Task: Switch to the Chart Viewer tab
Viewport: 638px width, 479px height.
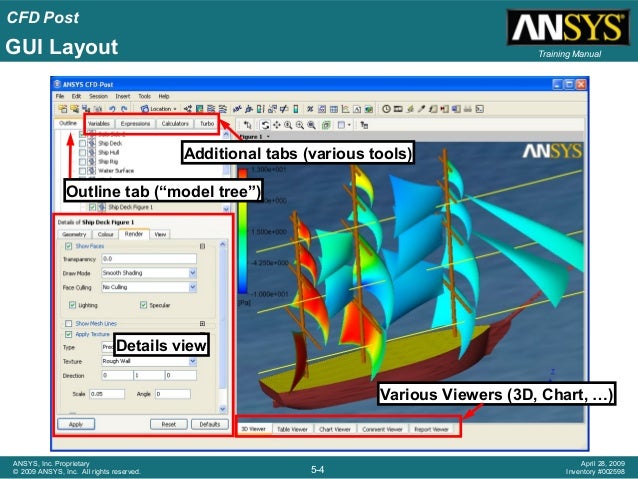Action: [x=334, y=429]
